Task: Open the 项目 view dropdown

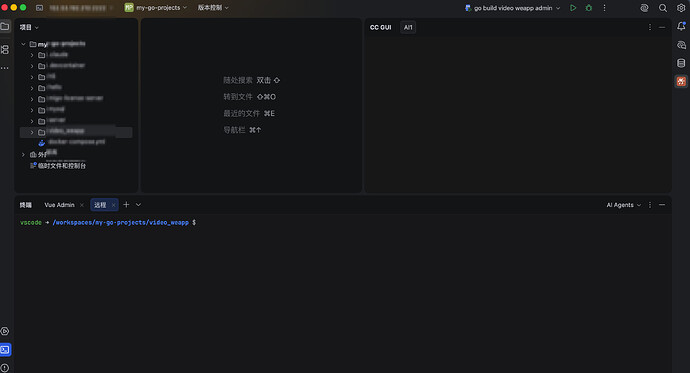Action: 29,27
